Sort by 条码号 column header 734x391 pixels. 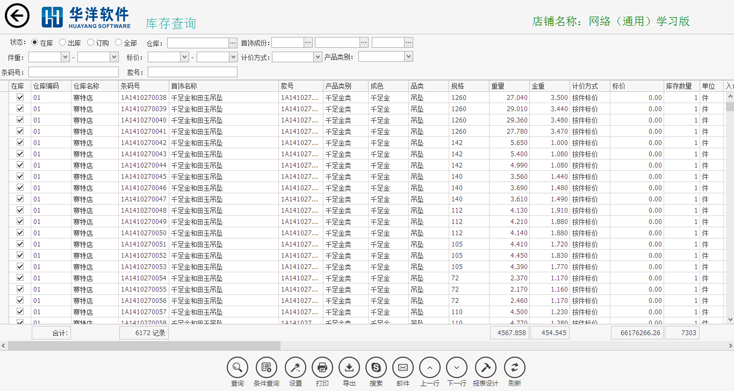click(x=144, y=86)
